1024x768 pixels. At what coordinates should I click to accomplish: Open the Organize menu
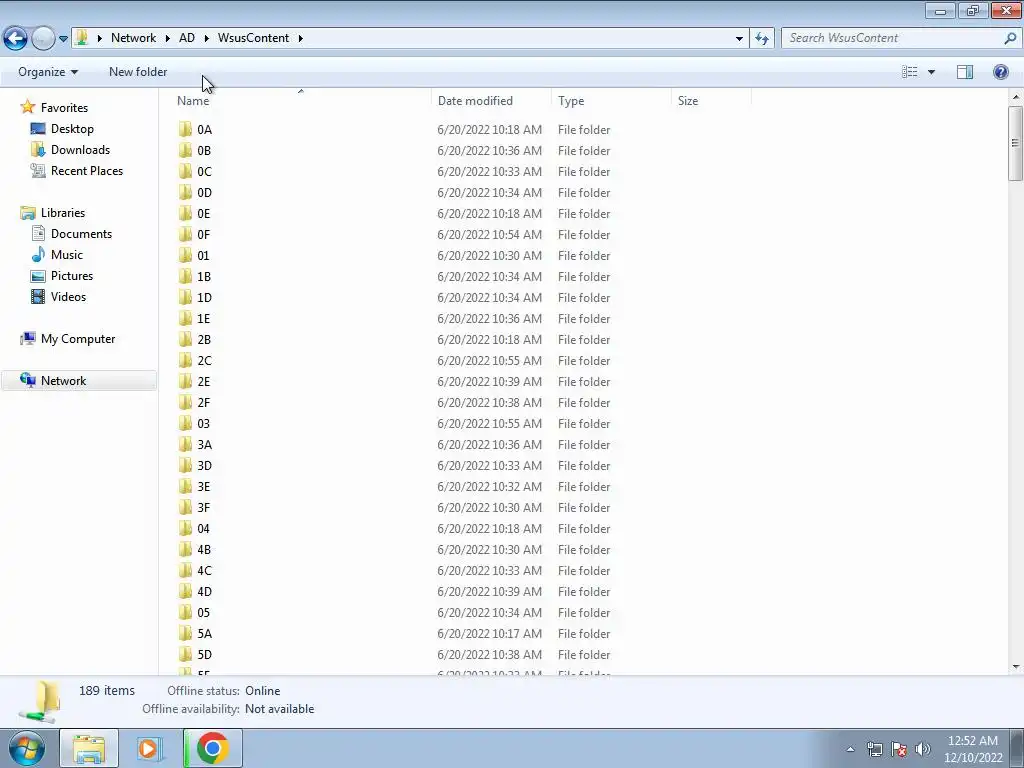(48, 72)
